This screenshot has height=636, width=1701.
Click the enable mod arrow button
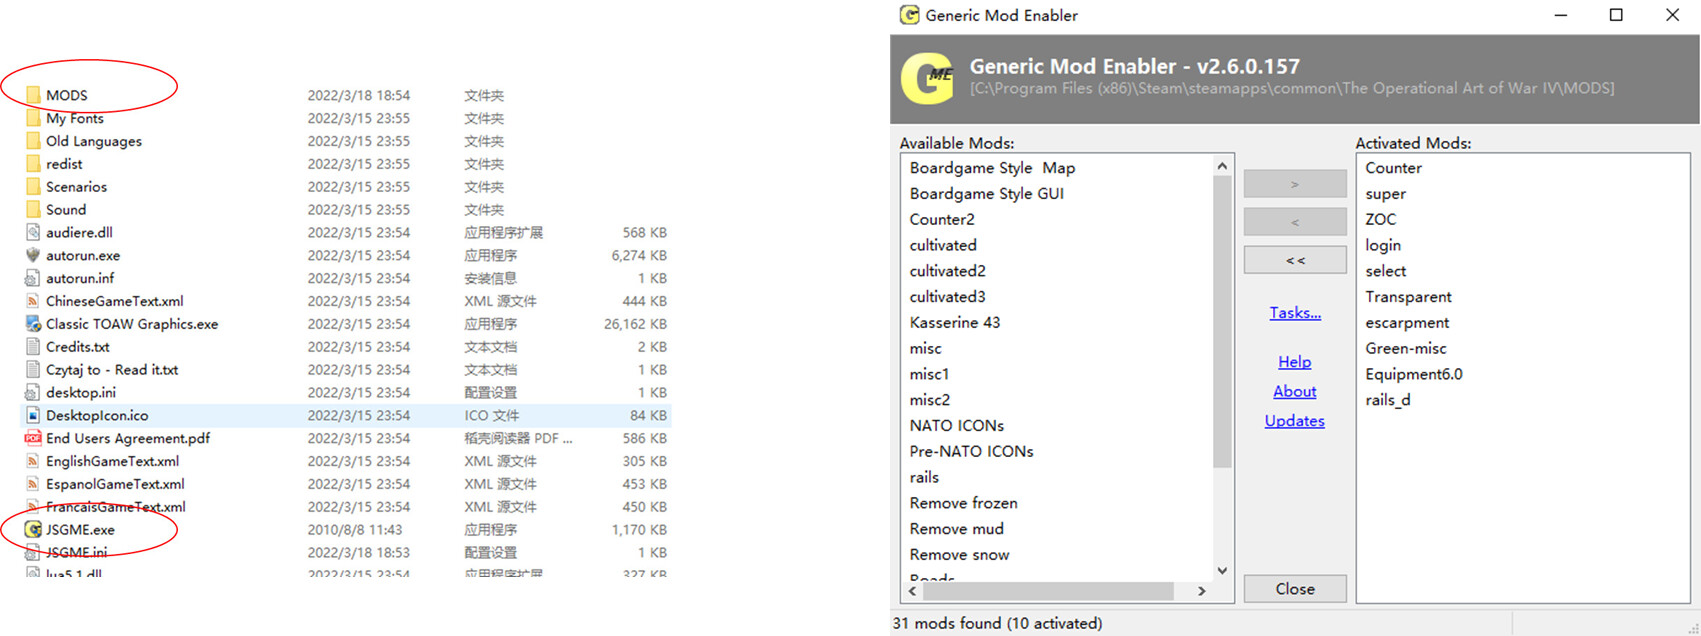pos(1295,184)
